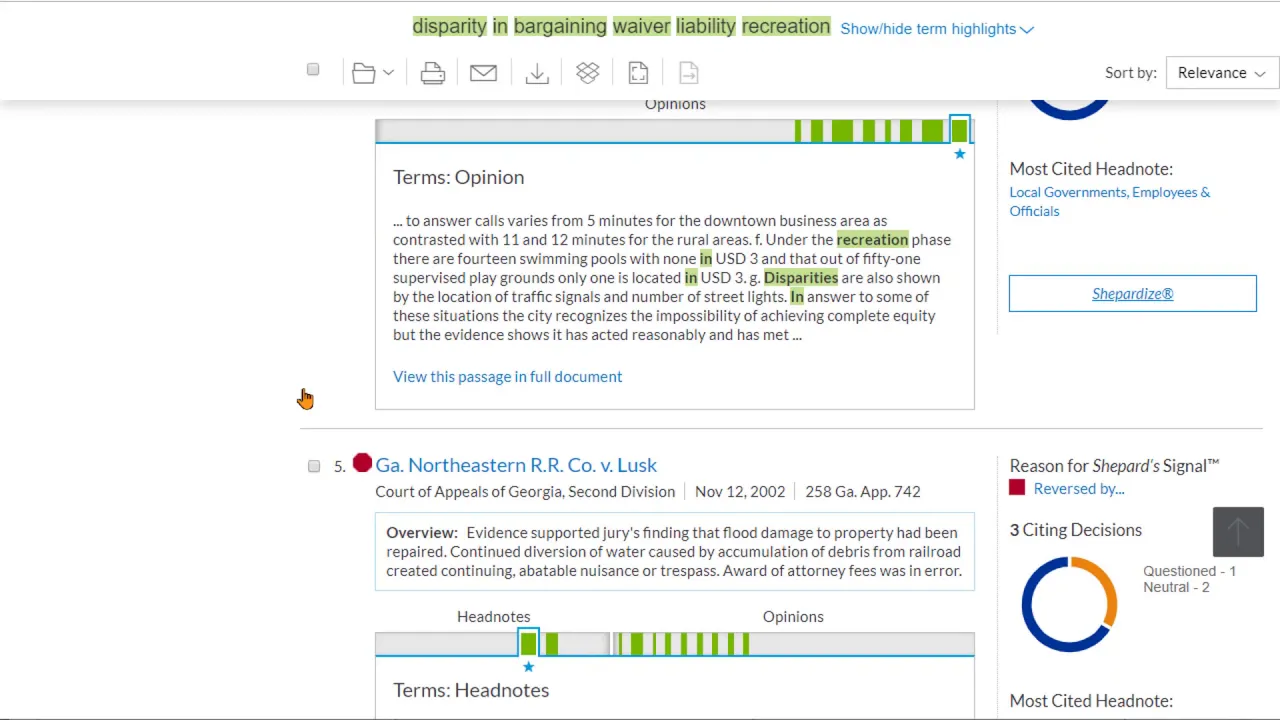This screenshot has width=1280, height=720.
Task: Open the save-to-folder icon
Action: coord(364,73)
